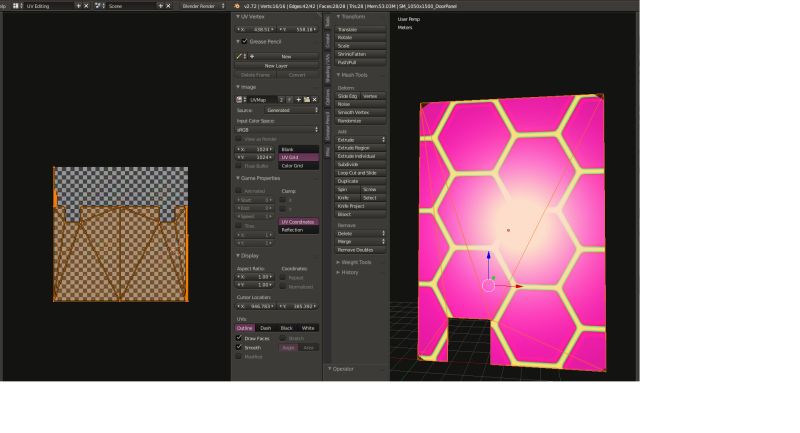This screenshot has height=433, width=800.
Task: Click the grease pencil draw icon
Action: pyautogui.click(x=239, y=57)
